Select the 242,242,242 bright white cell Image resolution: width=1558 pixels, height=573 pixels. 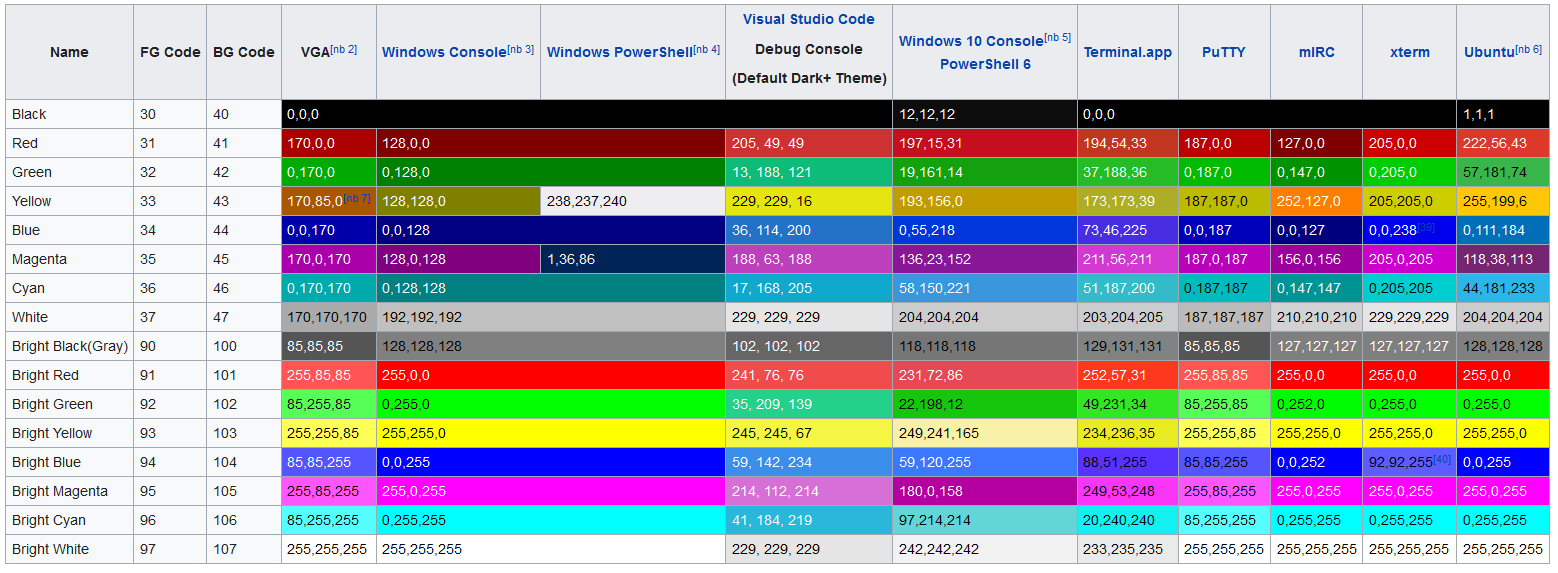coord(985,549)
